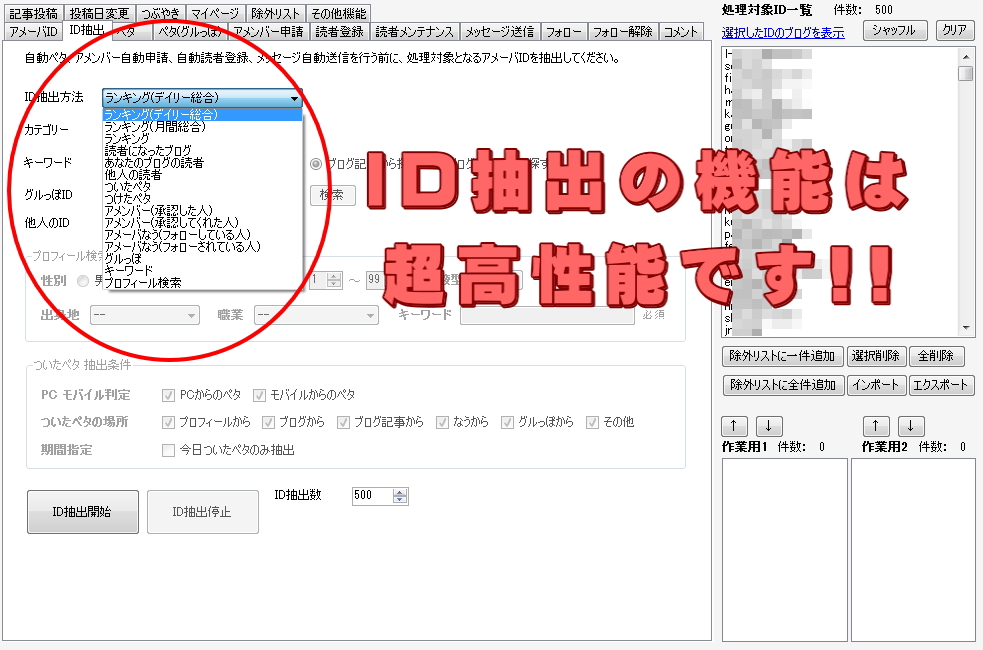This screenshot has width=983, height=650.
Task: Toggle the モバイルからのペタ checkbox
Action: coord(260,395)
